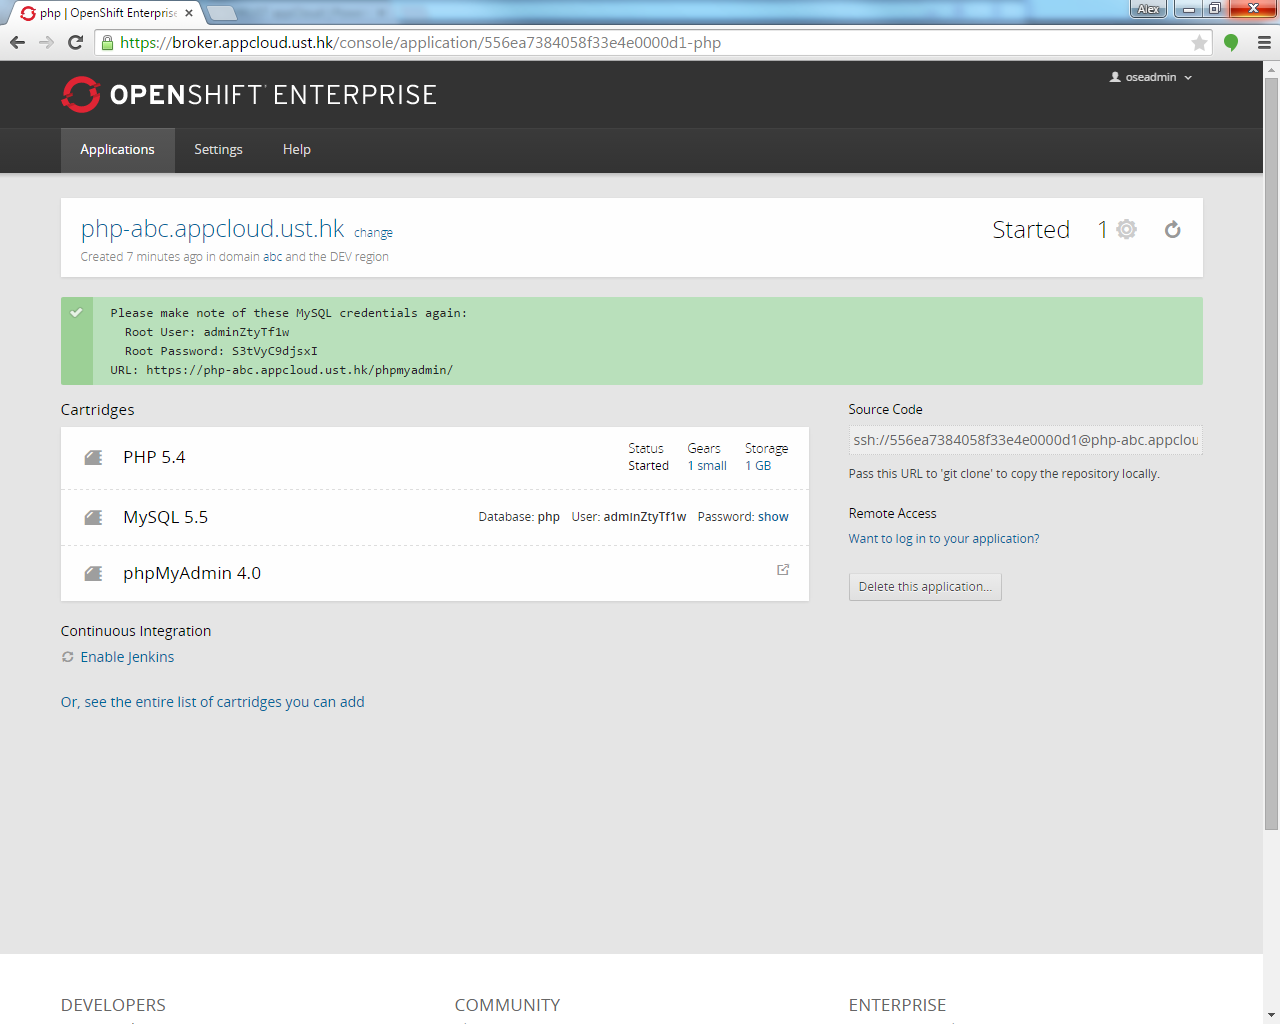Image resolution: width=1280 pixels, height=1024 pixels.
Task: Click Enable Jenkins link
Action: point(127,657)
